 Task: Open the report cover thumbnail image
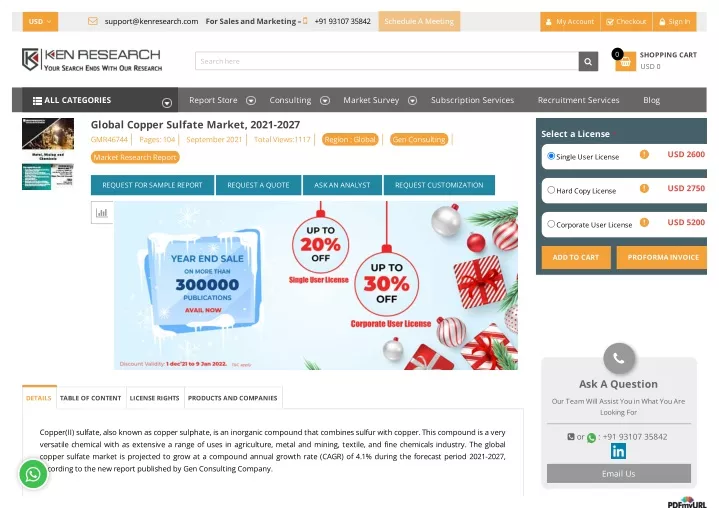[x=48, y=140]
